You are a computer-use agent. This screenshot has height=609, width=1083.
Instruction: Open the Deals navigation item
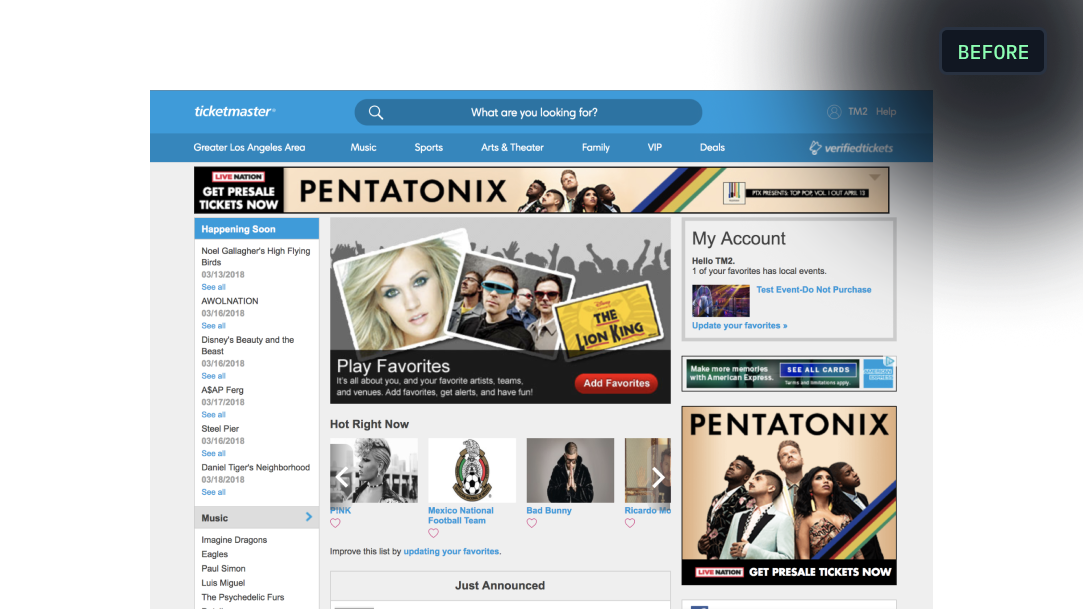pyautogui.click(x=712, y=148)
